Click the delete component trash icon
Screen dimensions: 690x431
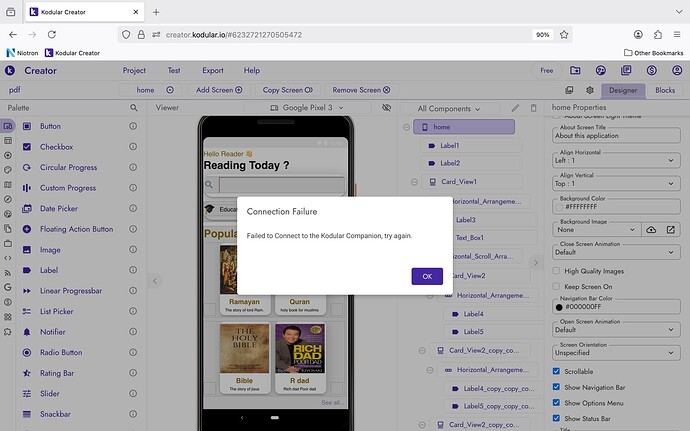coord(533,108)
